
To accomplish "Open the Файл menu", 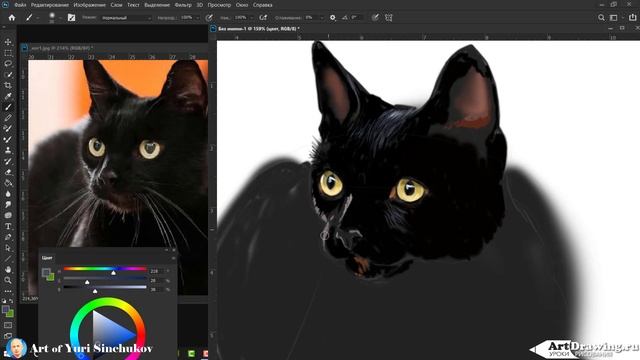I will pos(20,5).
